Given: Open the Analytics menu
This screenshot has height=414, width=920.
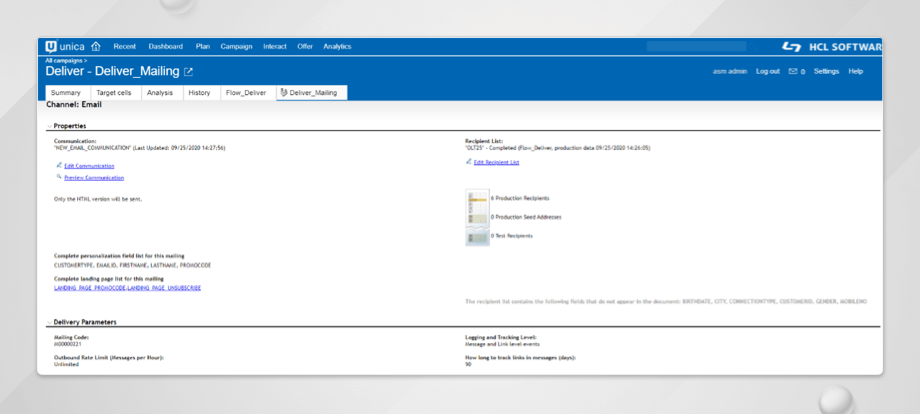Looking at the screenshot, I should pyautogui.click(x=337, y=46).
